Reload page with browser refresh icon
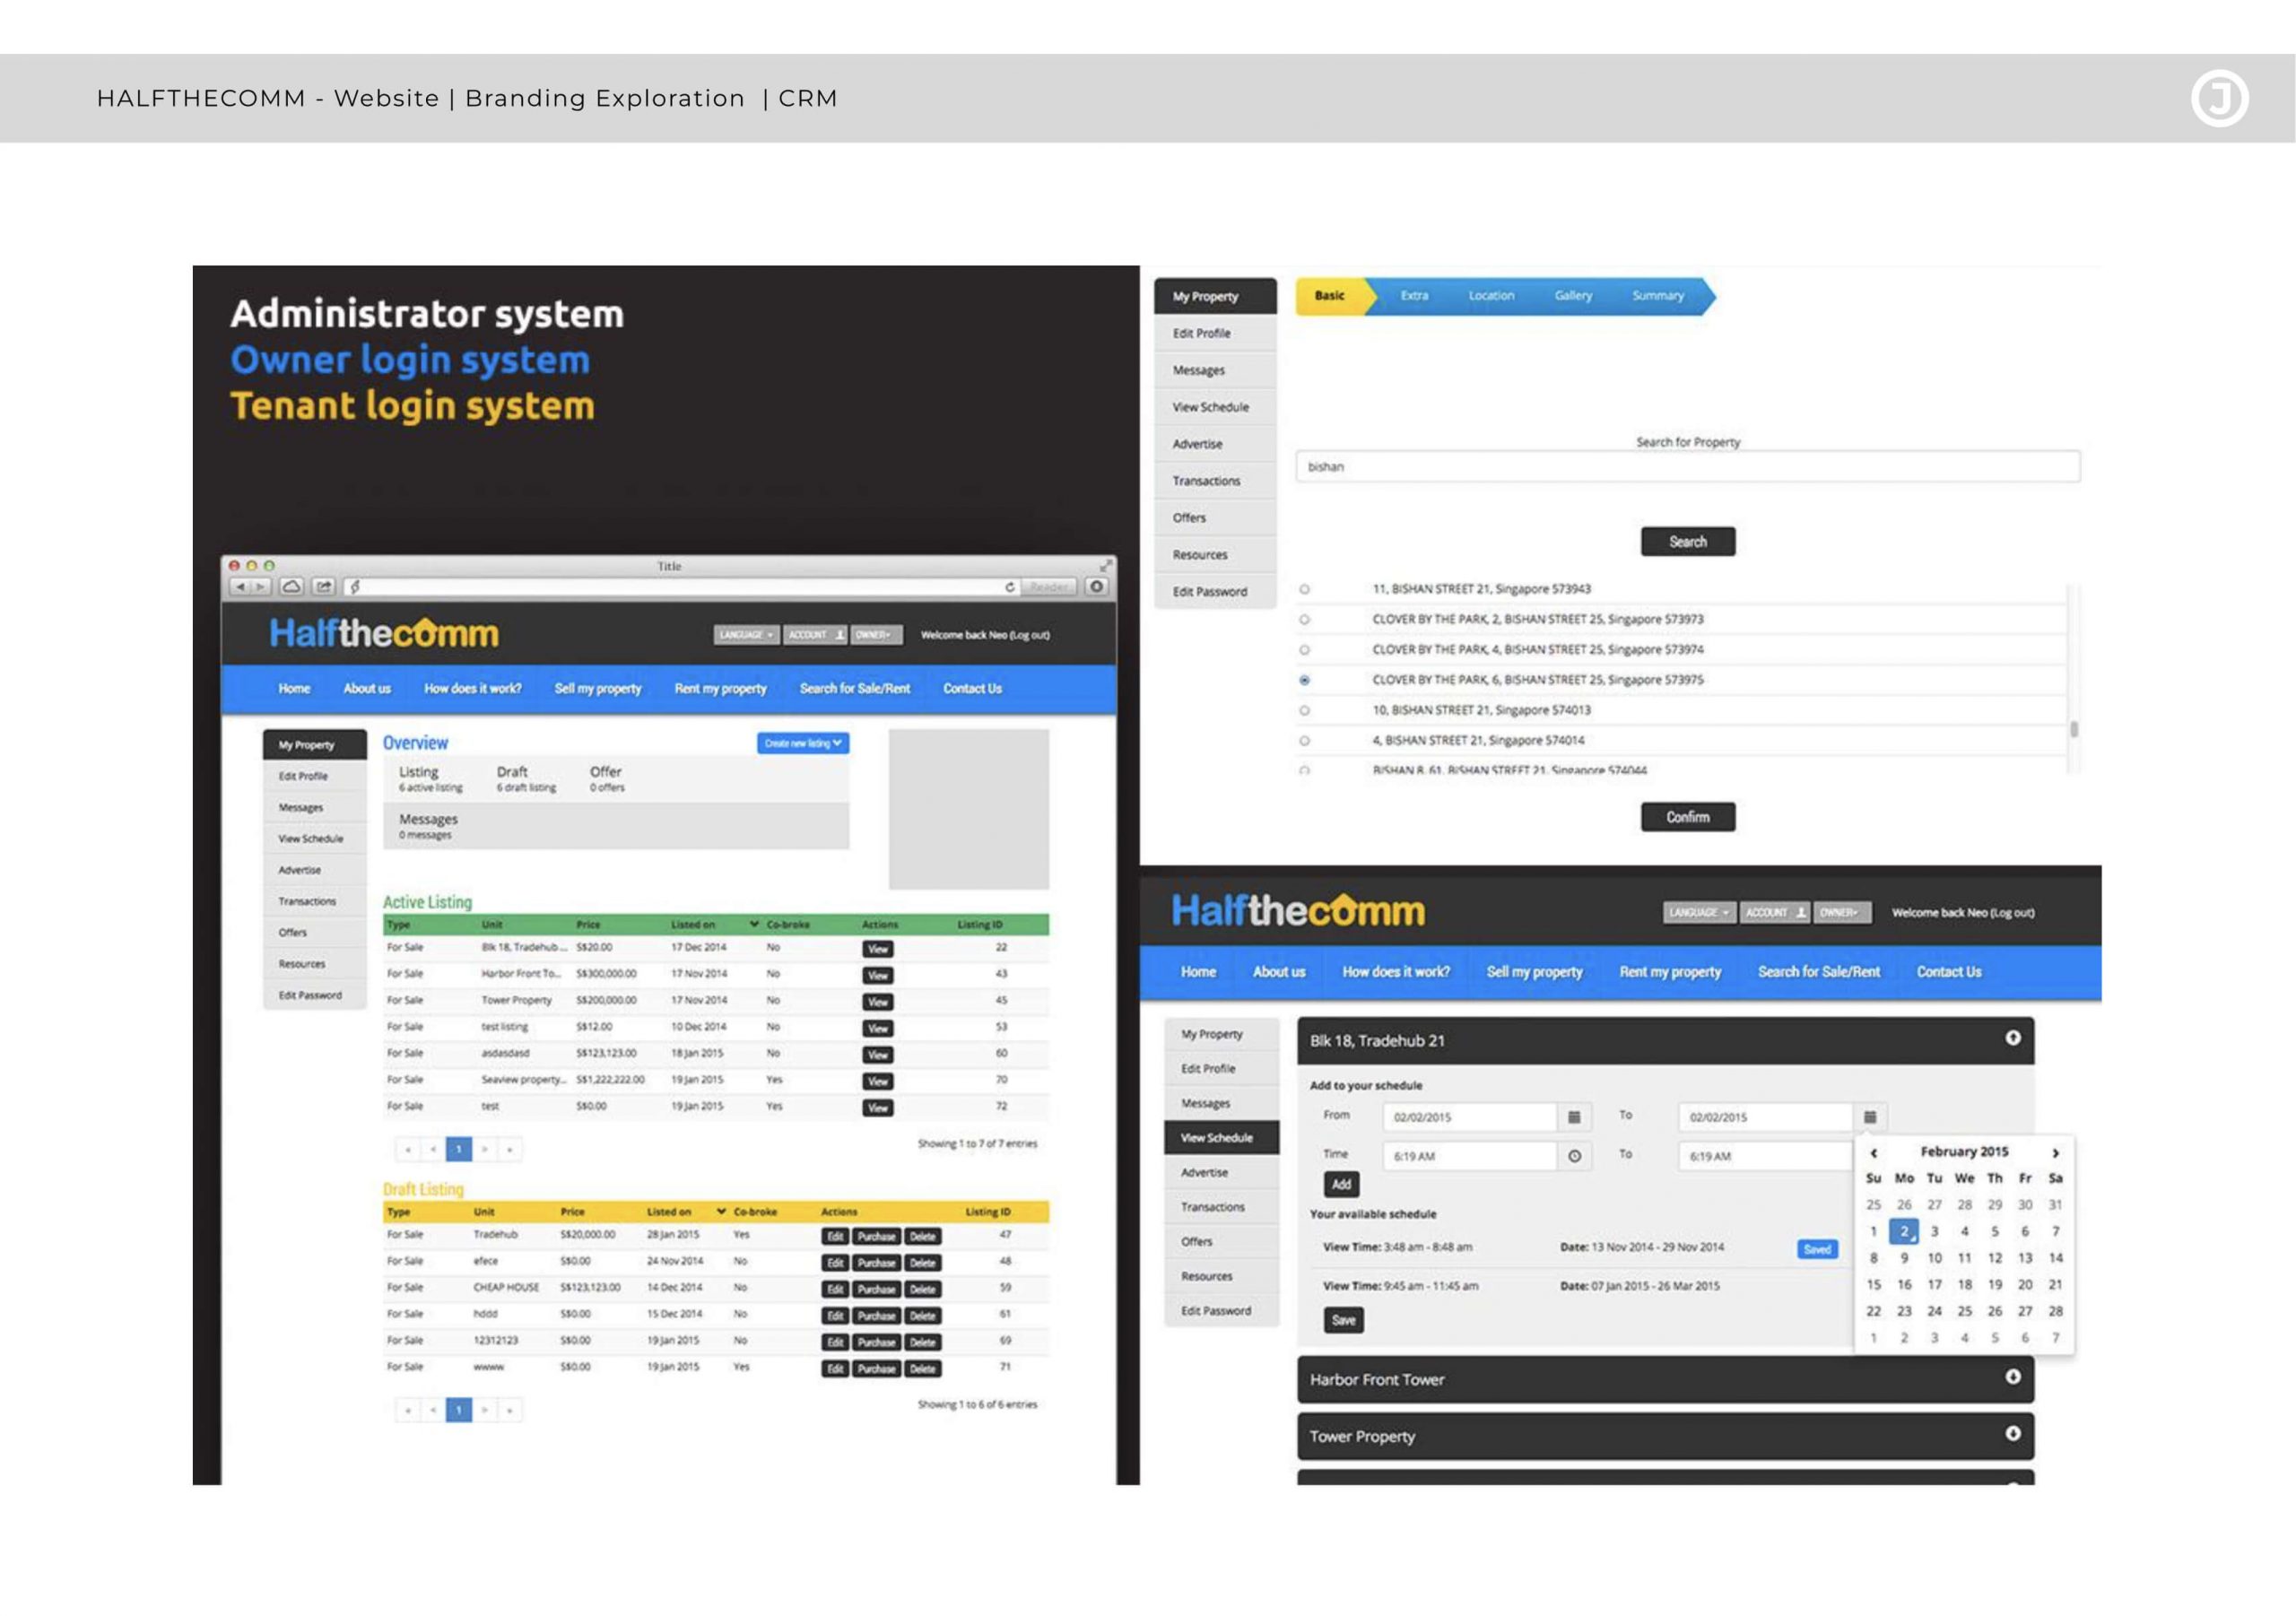 click(1010, 587)
